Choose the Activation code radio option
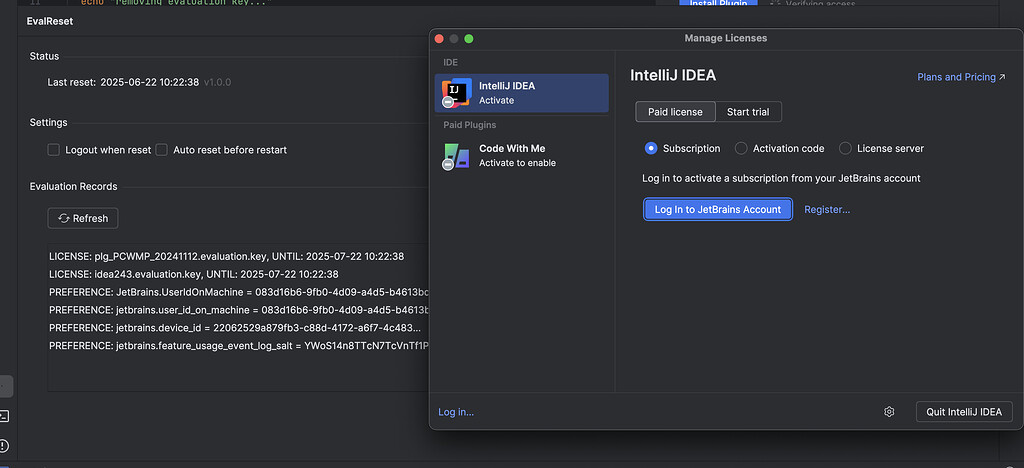This screenshot has height=468, width=1024. 741,148
